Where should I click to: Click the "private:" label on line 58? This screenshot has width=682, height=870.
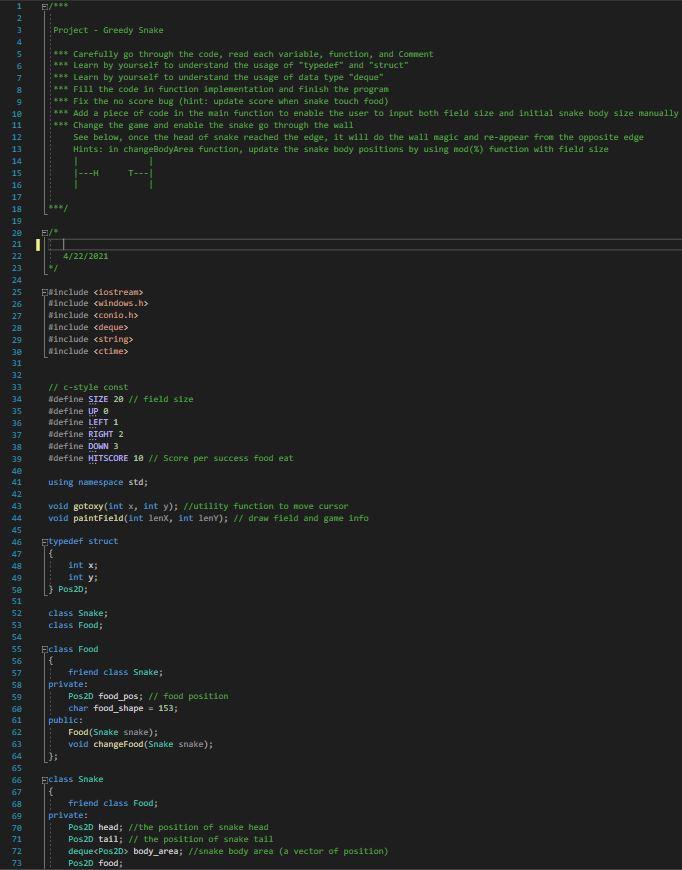(x=68, y=685)
